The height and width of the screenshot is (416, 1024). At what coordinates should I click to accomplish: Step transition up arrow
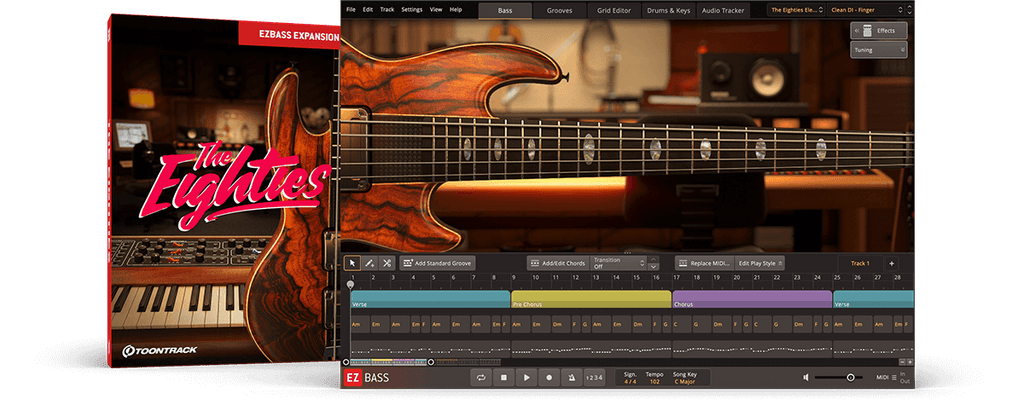click(653, 260)
